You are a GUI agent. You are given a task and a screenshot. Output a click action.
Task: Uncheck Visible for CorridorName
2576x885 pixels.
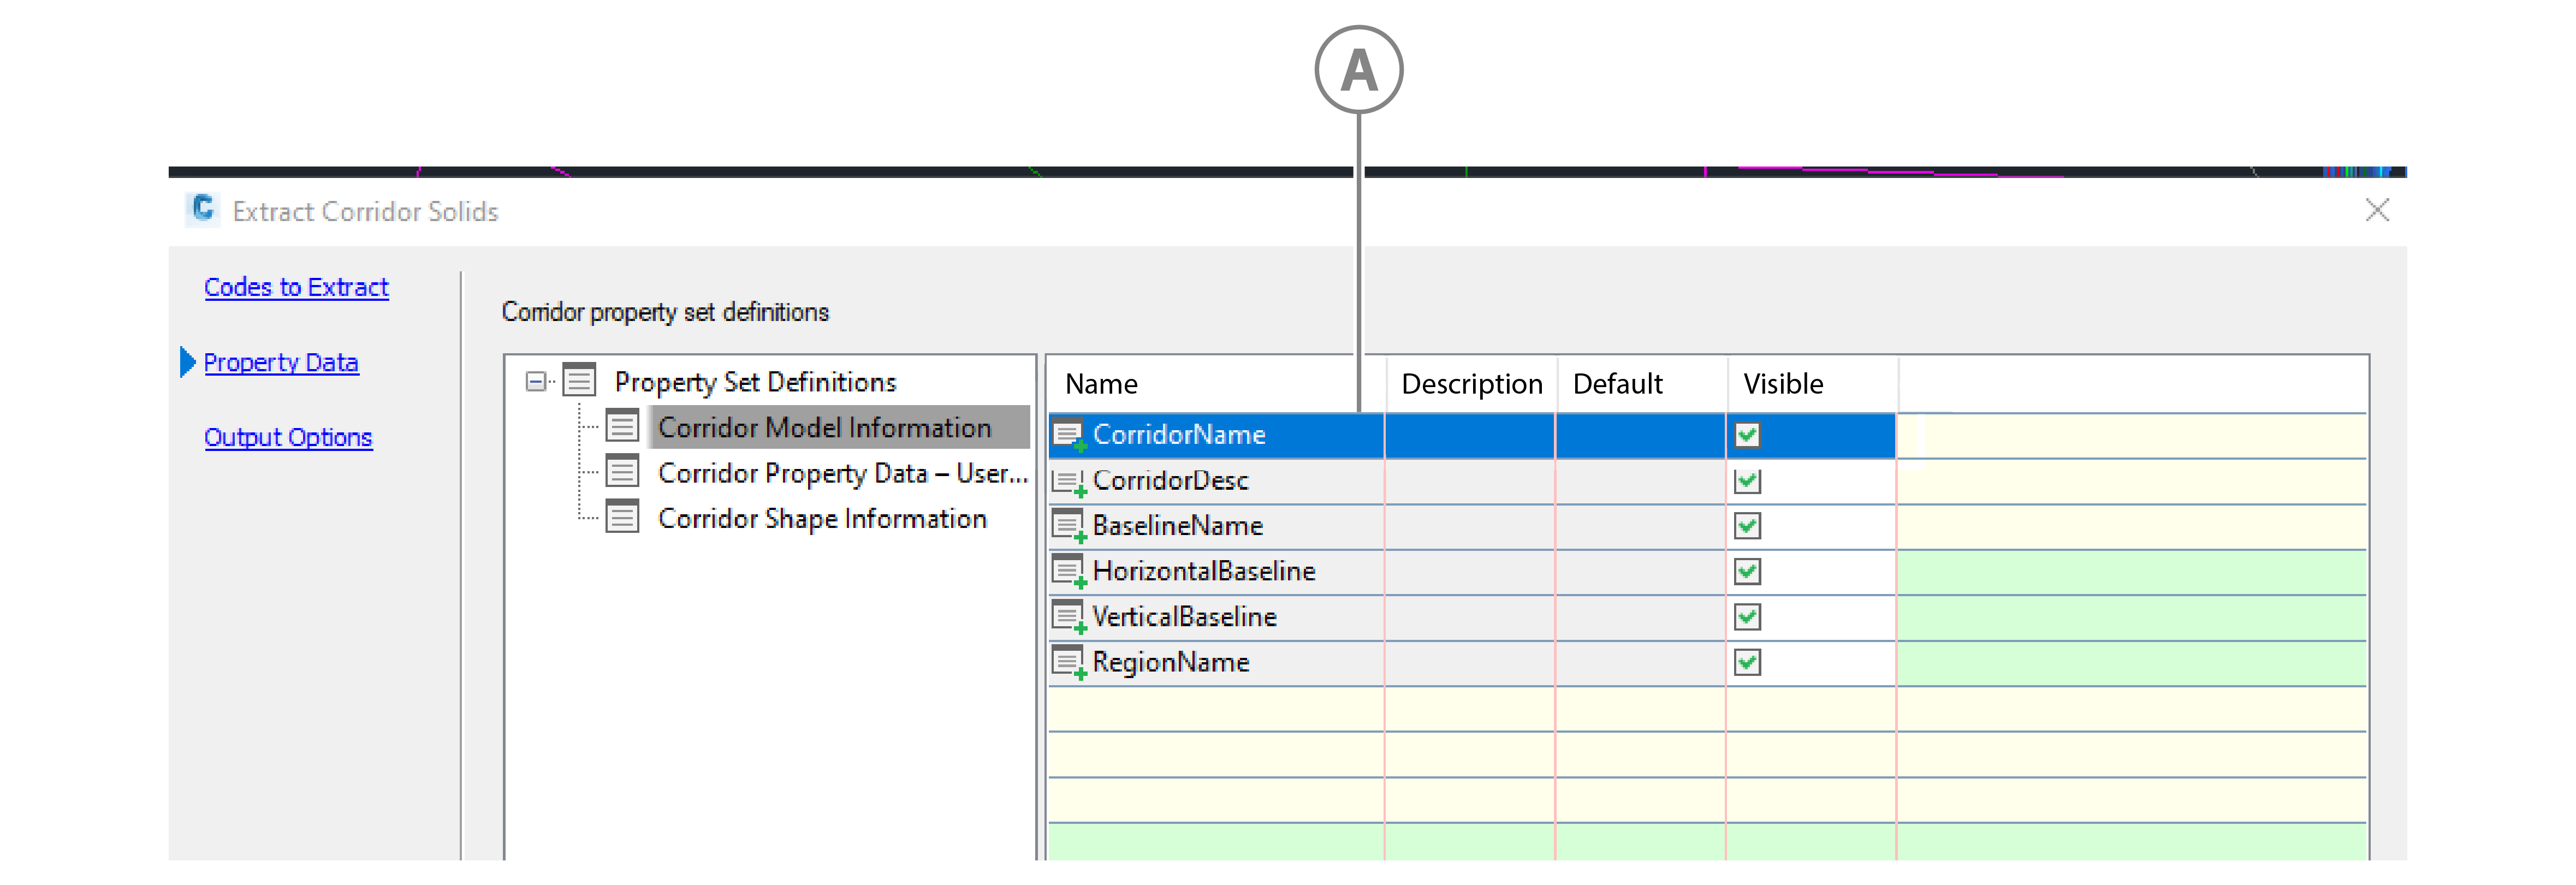pyautogui.click(x=1747, y=435)
